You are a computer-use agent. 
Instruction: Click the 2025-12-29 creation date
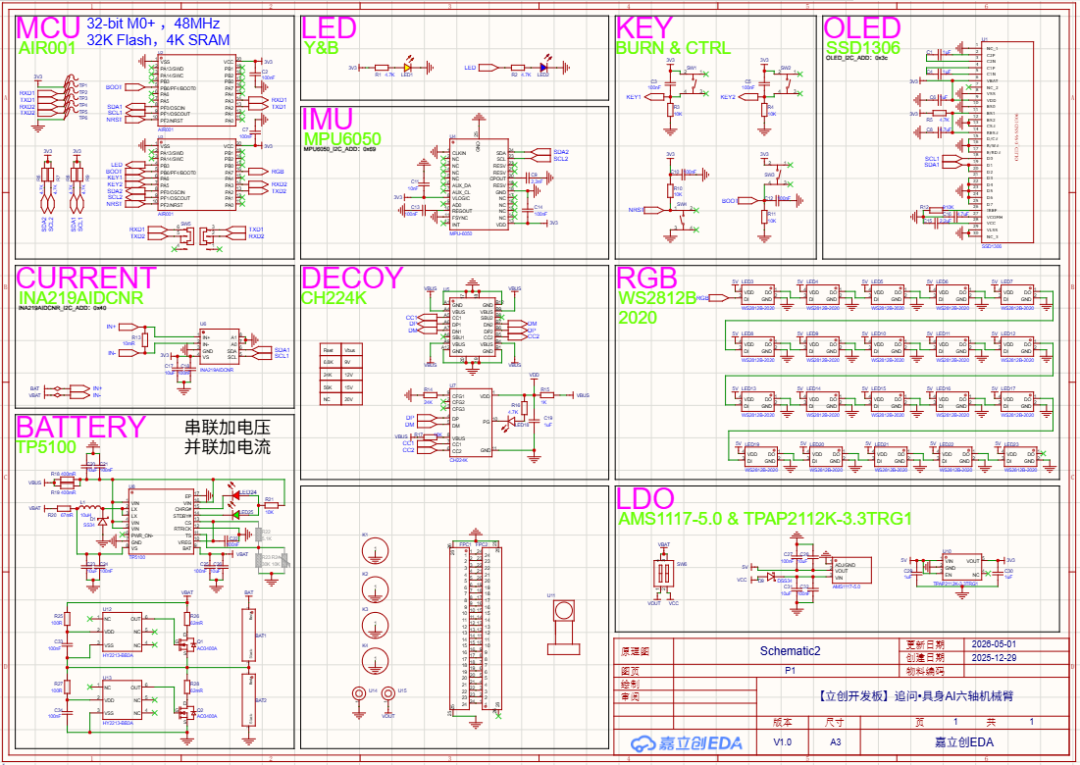pyautogui.click(x=993, y=658)
